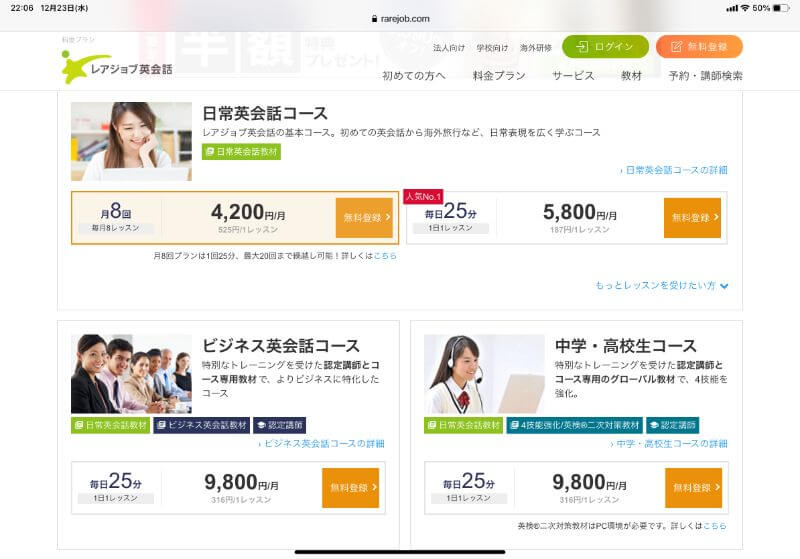The image size is (800, 559).
Task: Click 日常英会話教材 tag in 中学・高校生 card
Action: tap(463, 425)
